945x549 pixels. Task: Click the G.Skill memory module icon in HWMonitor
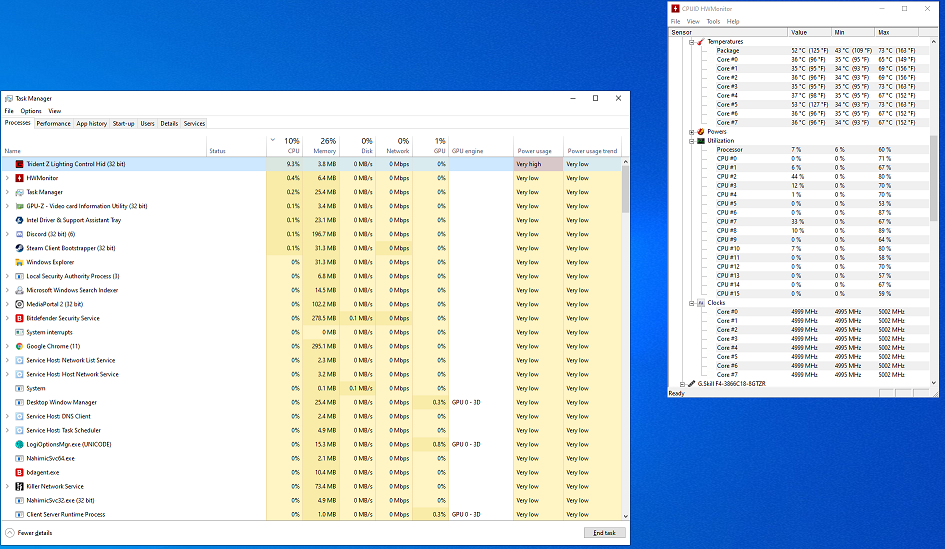pos(691,383)
